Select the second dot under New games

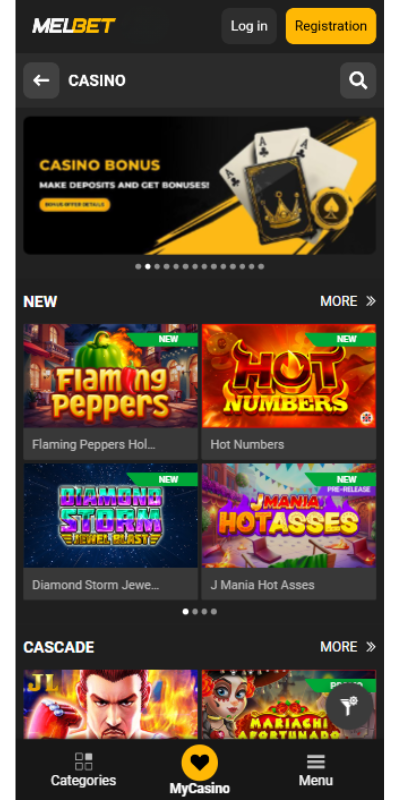(195, 611)
